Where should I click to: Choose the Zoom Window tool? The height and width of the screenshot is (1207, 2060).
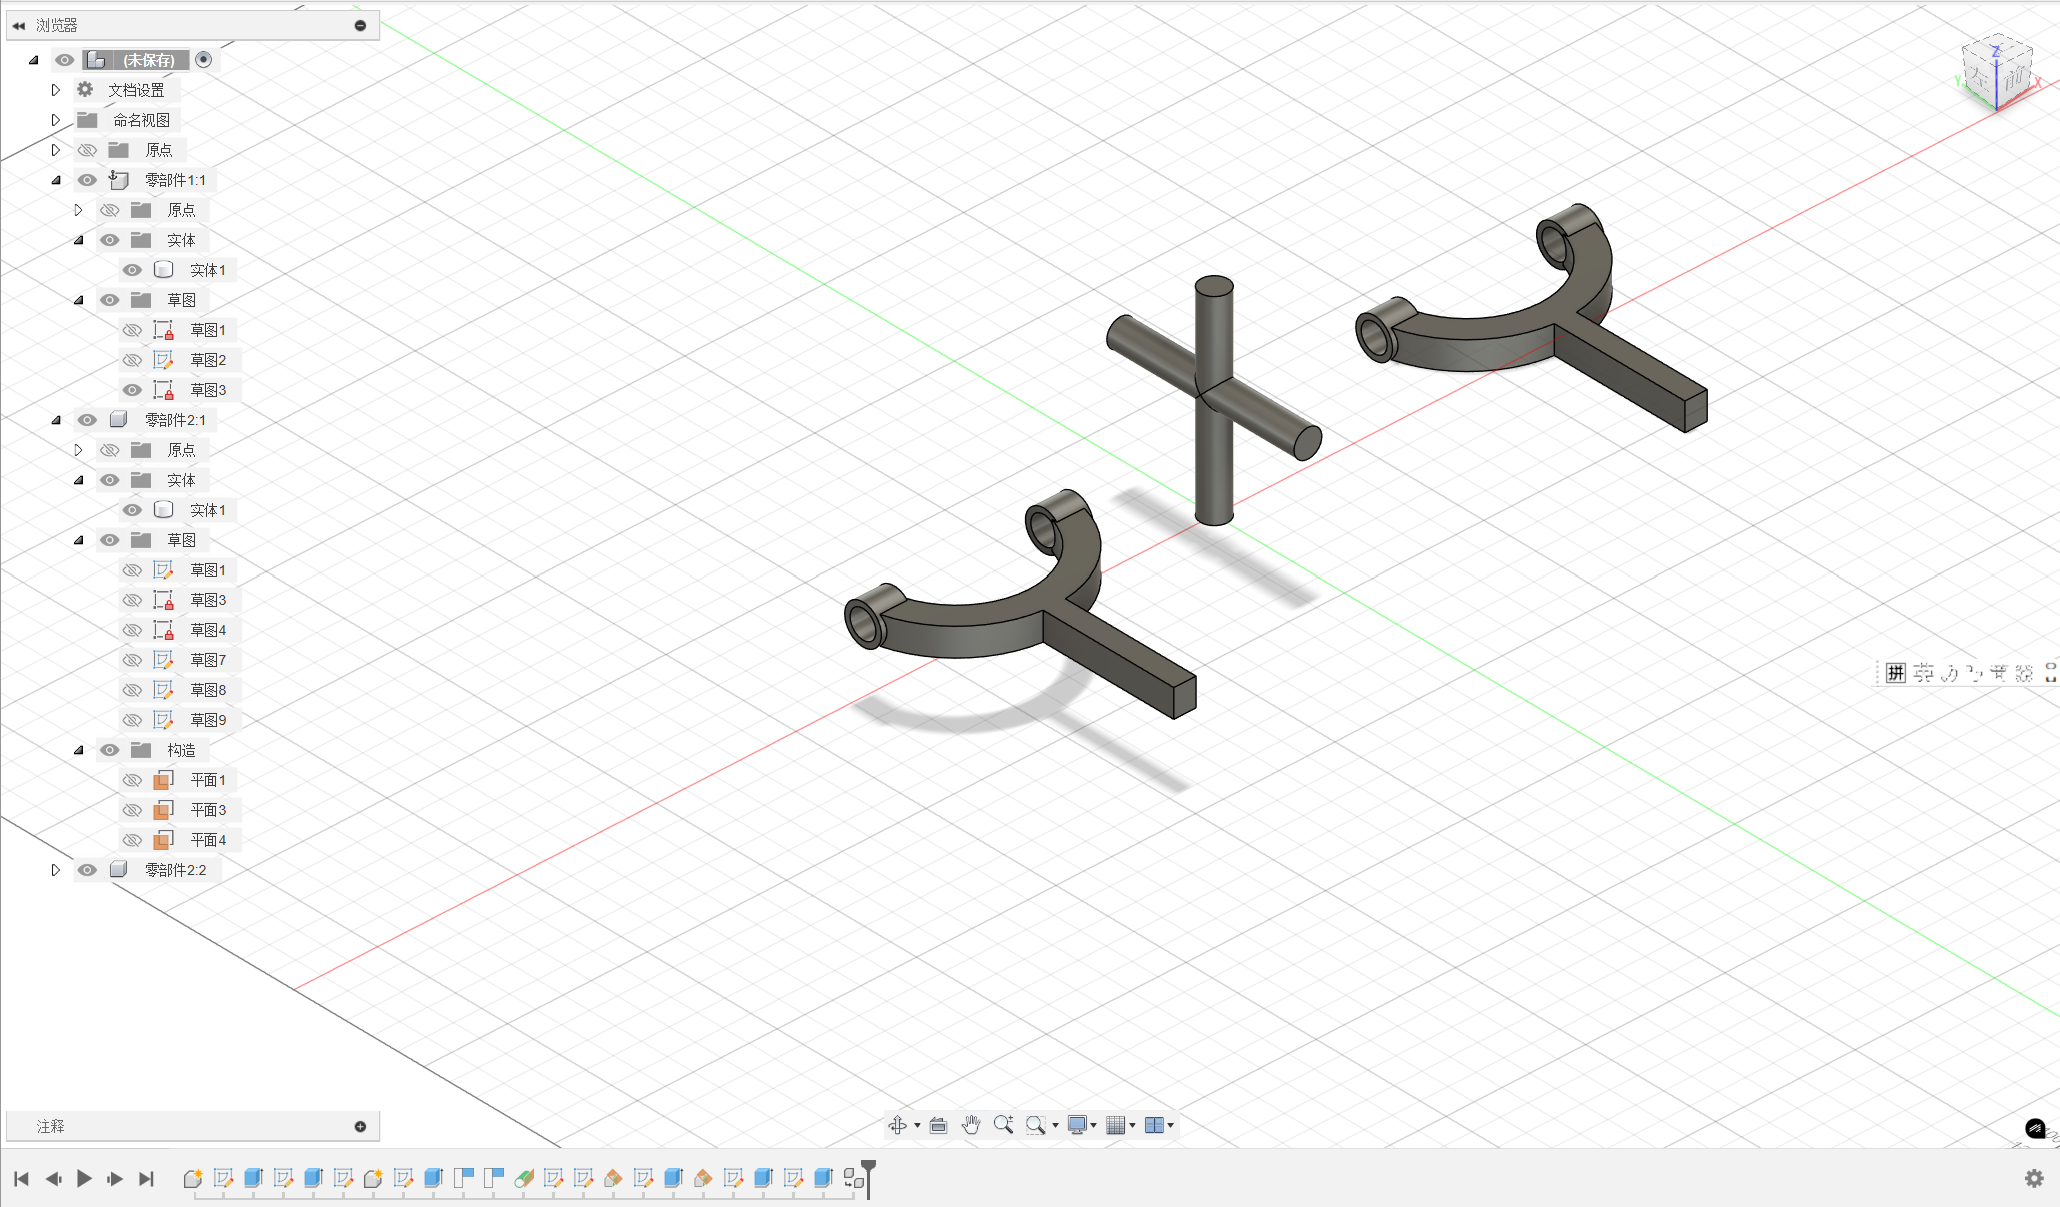coord(1035,1125)
